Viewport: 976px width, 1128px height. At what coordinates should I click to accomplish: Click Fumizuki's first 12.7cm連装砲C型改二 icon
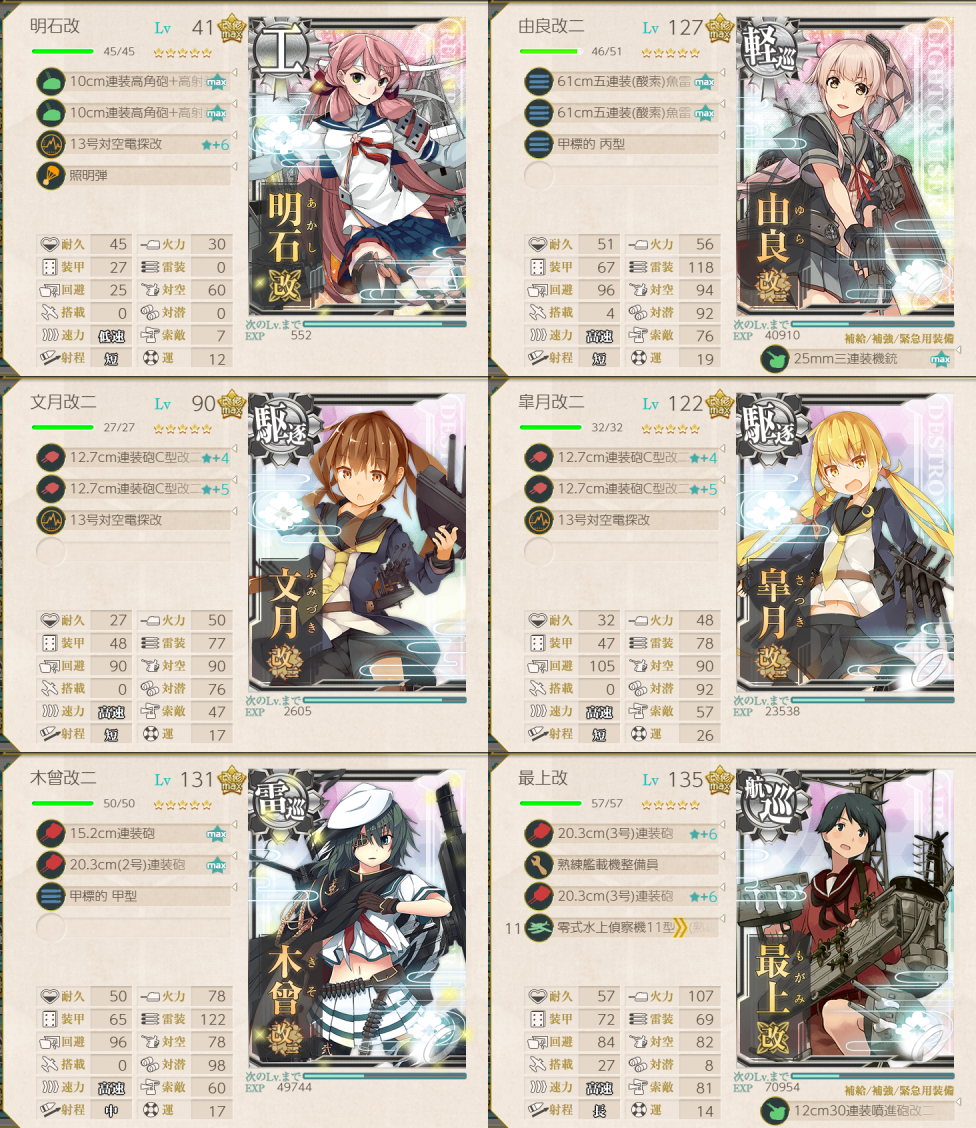pos(51,458)
